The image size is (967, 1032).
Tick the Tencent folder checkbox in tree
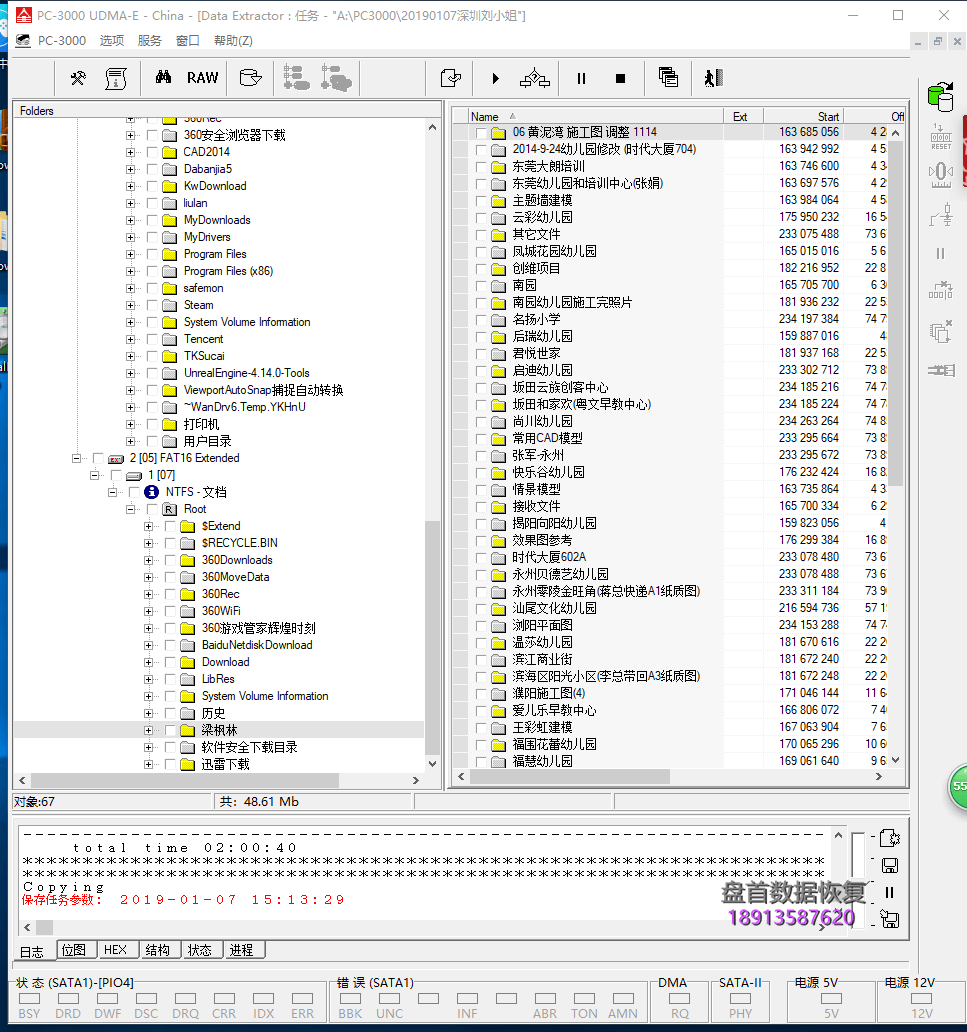click(x=152, y=340)
